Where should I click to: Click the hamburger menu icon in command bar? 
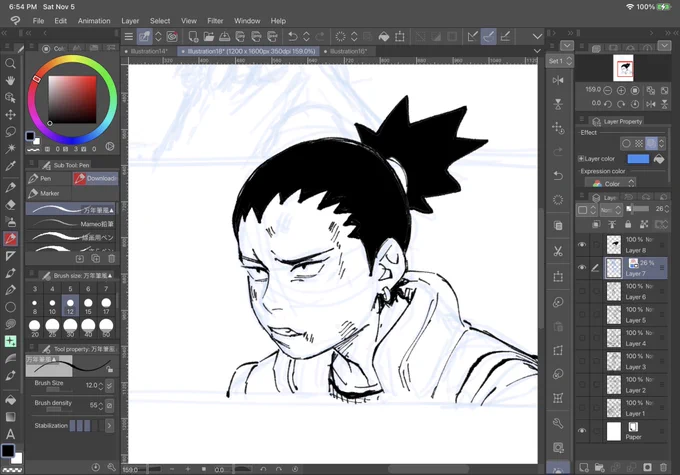(x=129, y=36)
